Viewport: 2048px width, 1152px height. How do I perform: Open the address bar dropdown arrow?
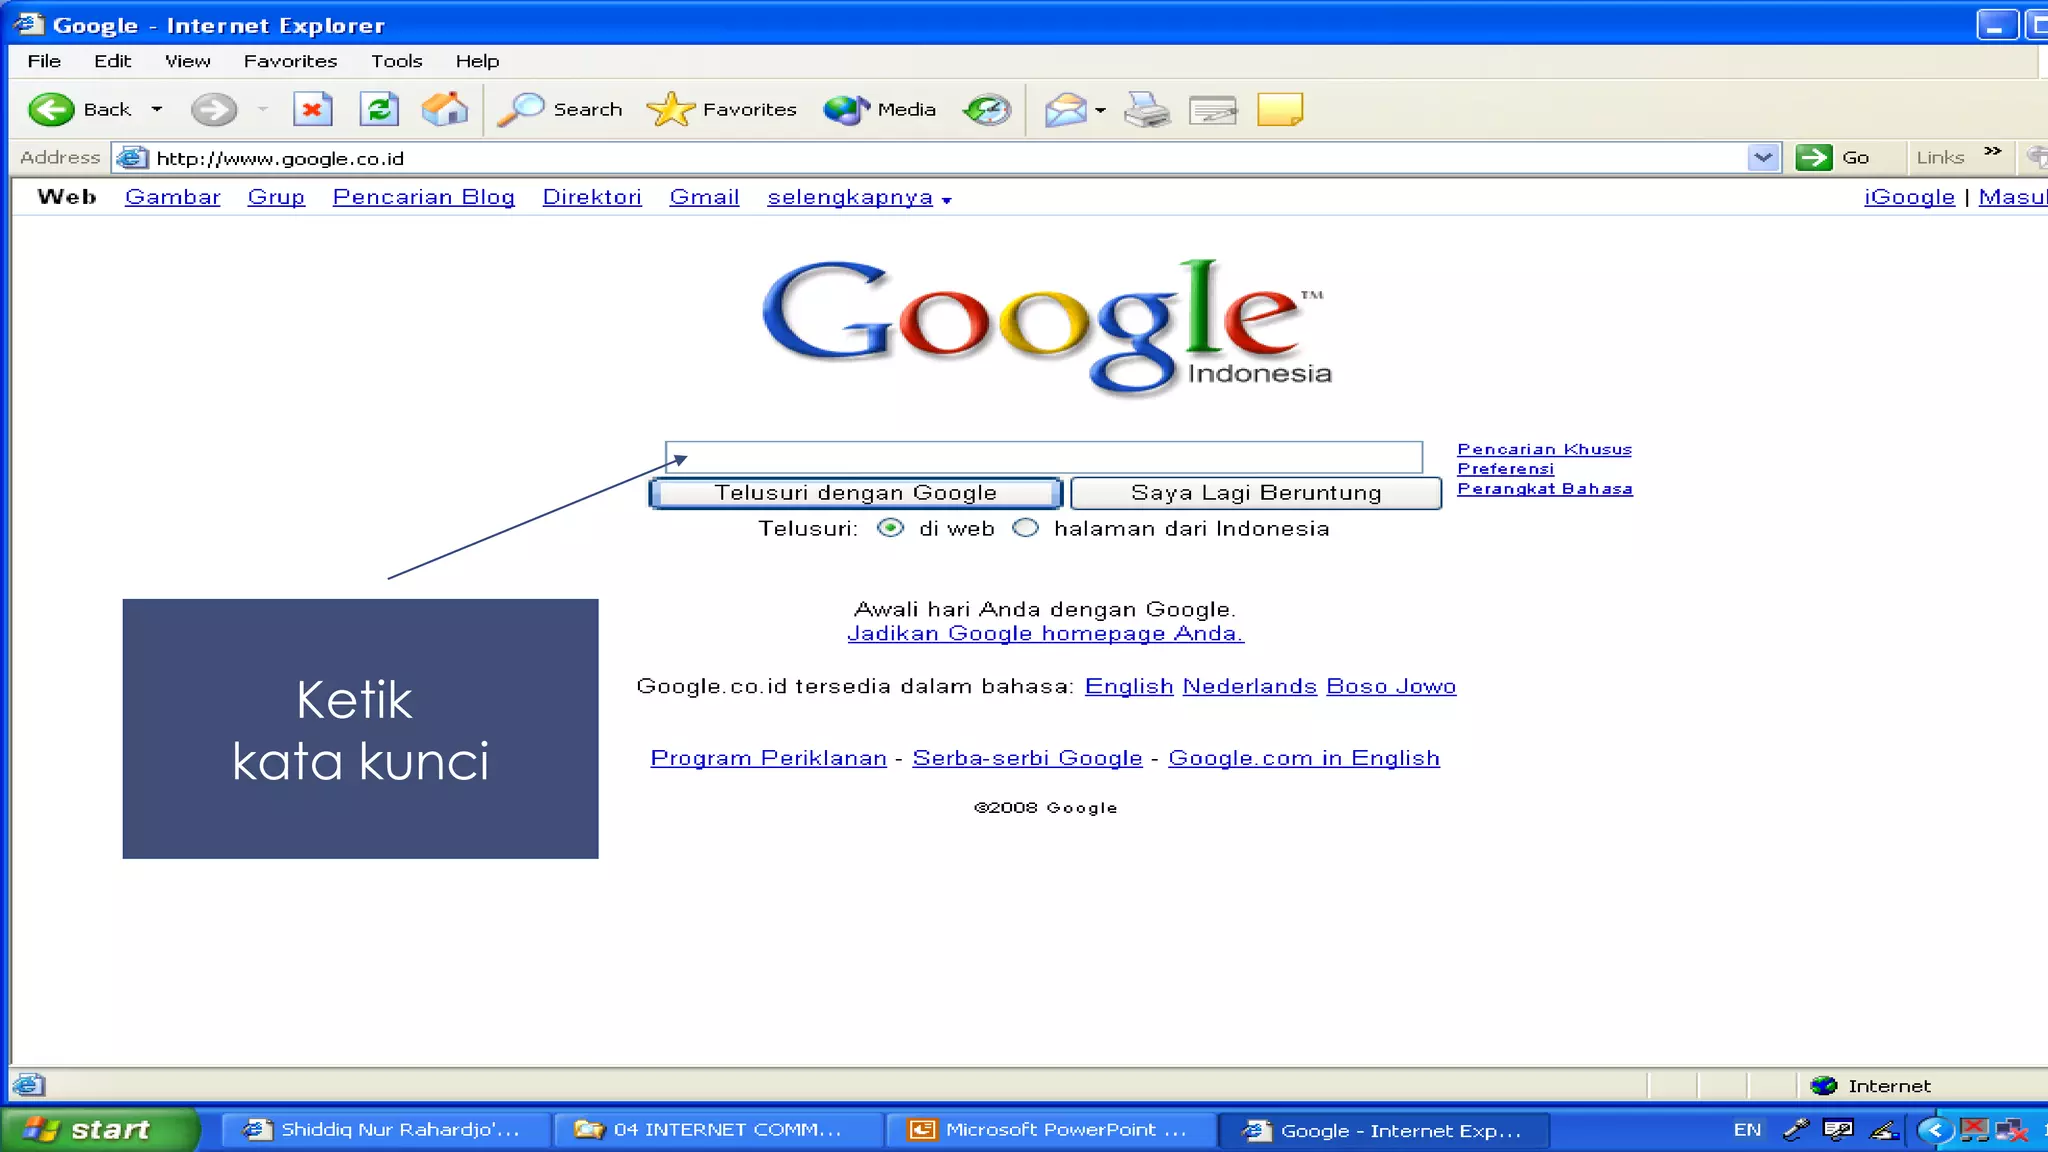(1763, 157)
